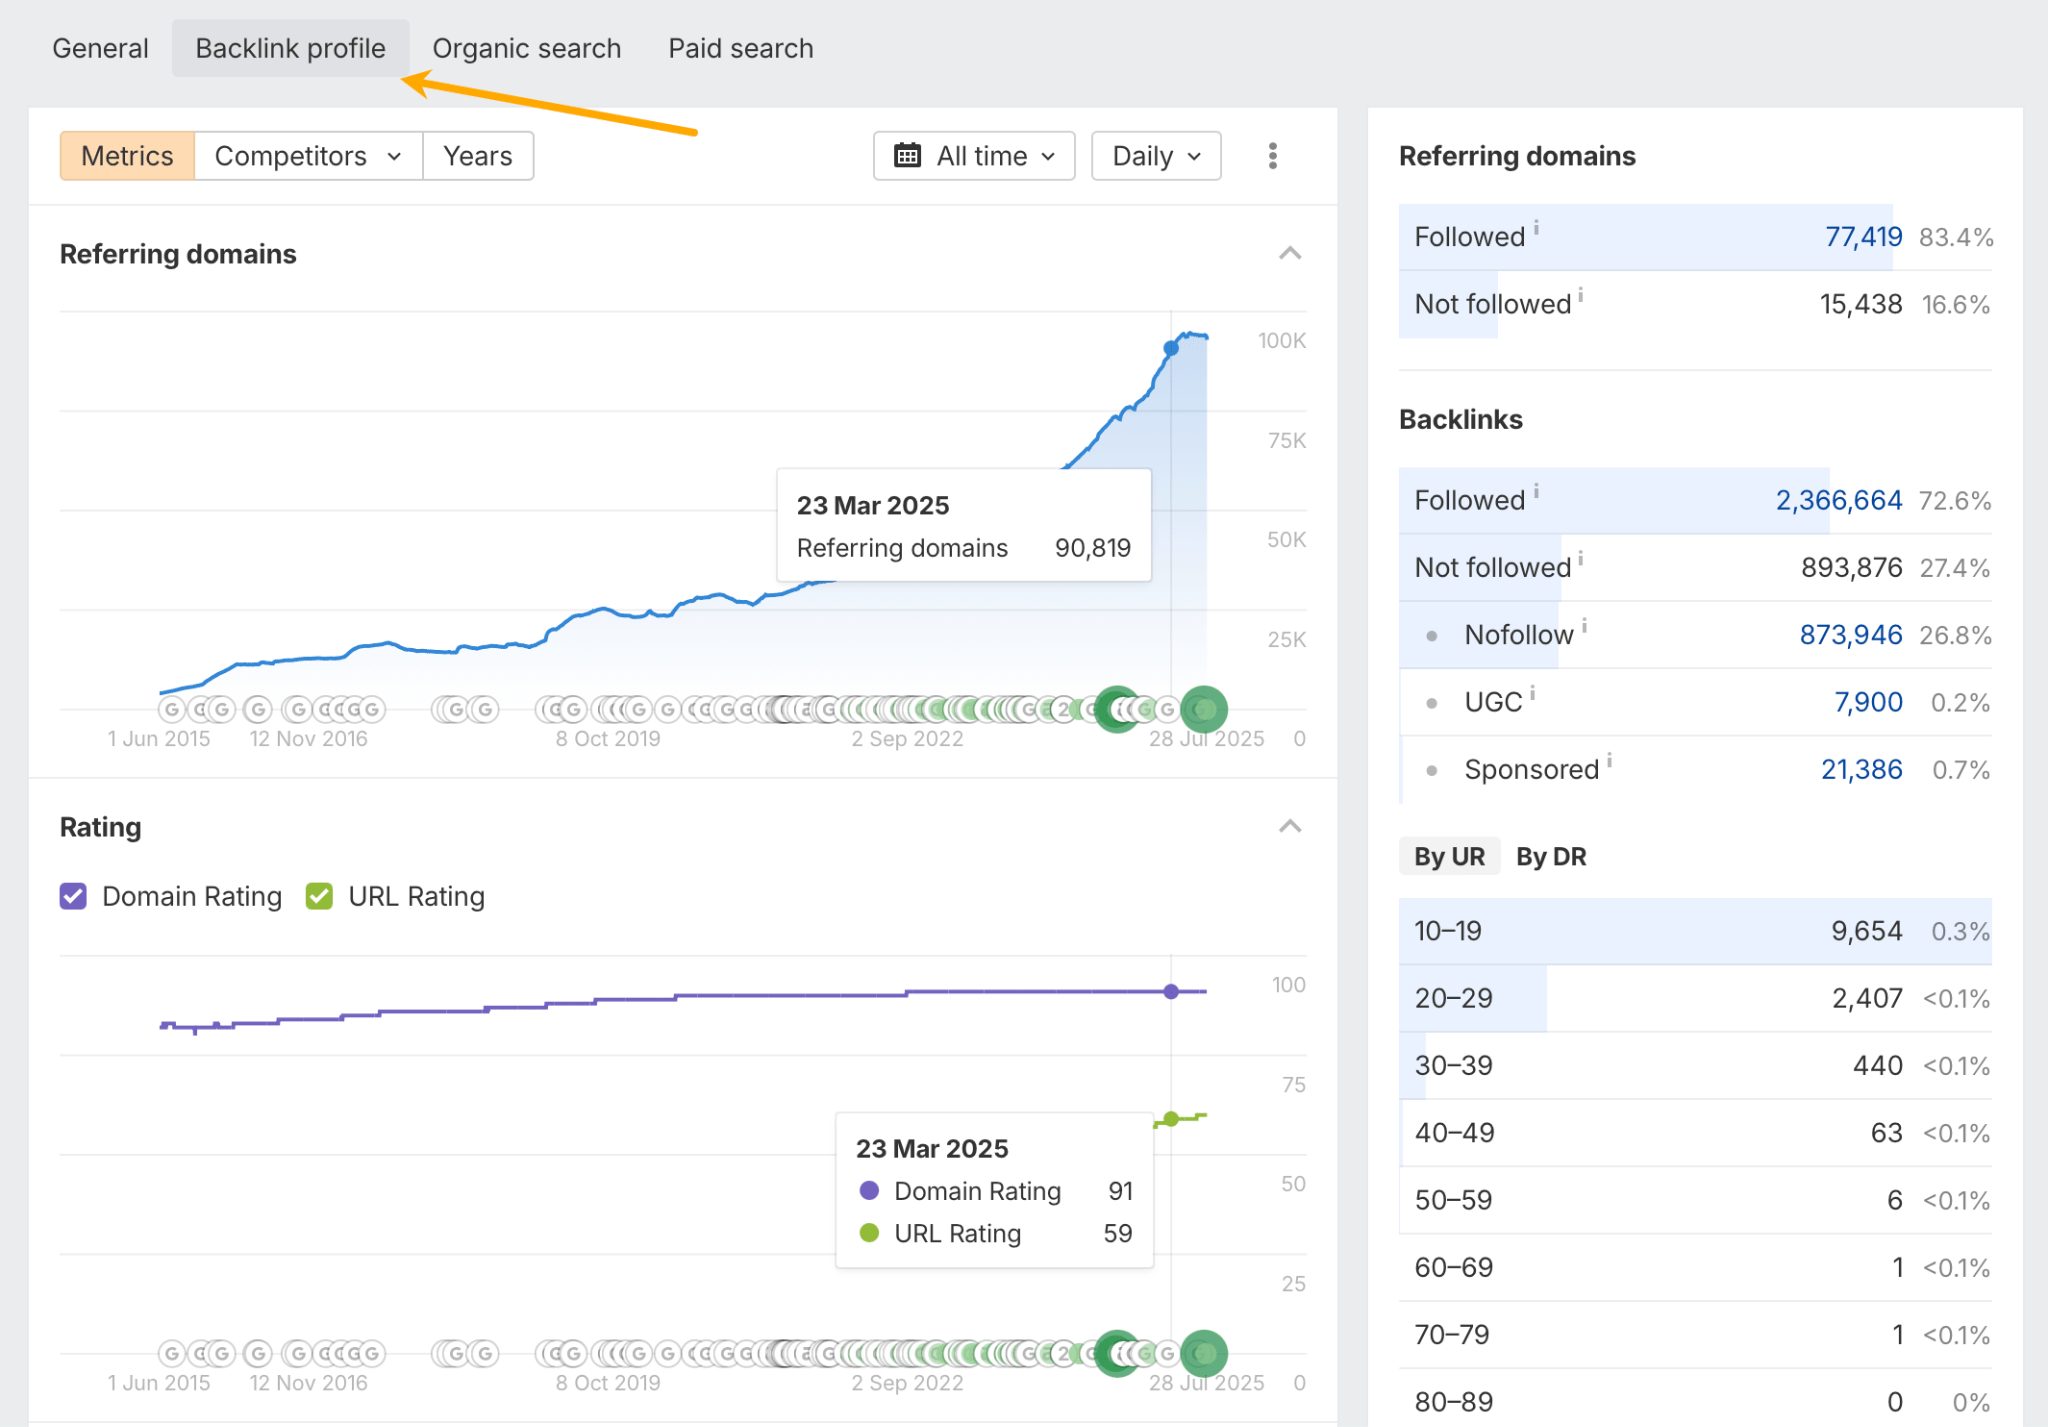
Task: Collapse the Rating section chevron
Action: (1290, 826)
